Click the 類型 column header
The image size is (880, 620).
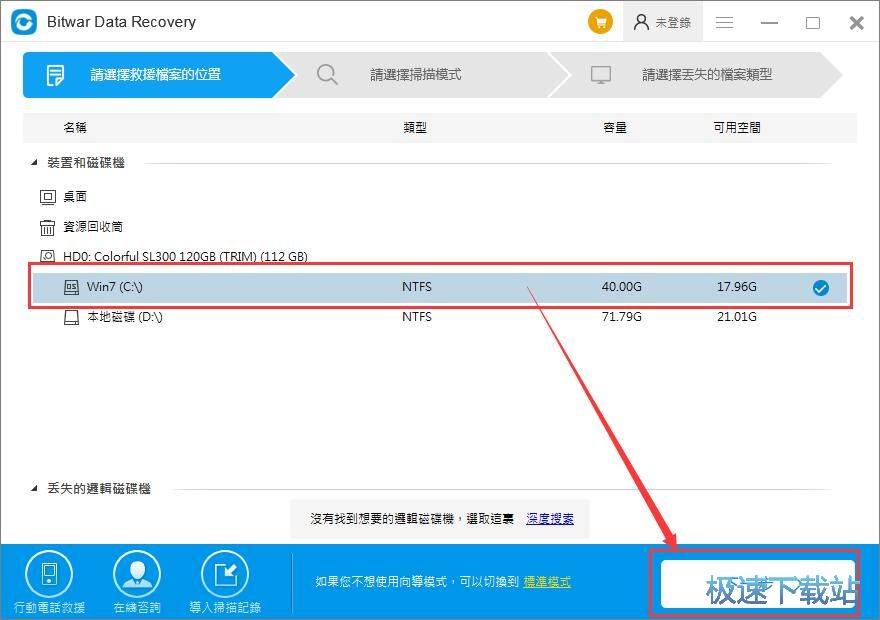pyautogui.click(x=415, y=127)
